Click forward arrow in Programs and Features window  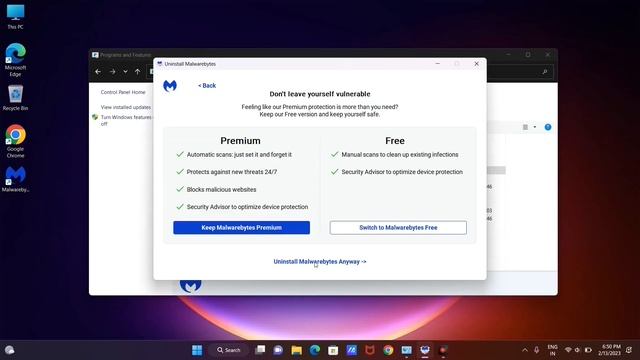pos(112,72)
